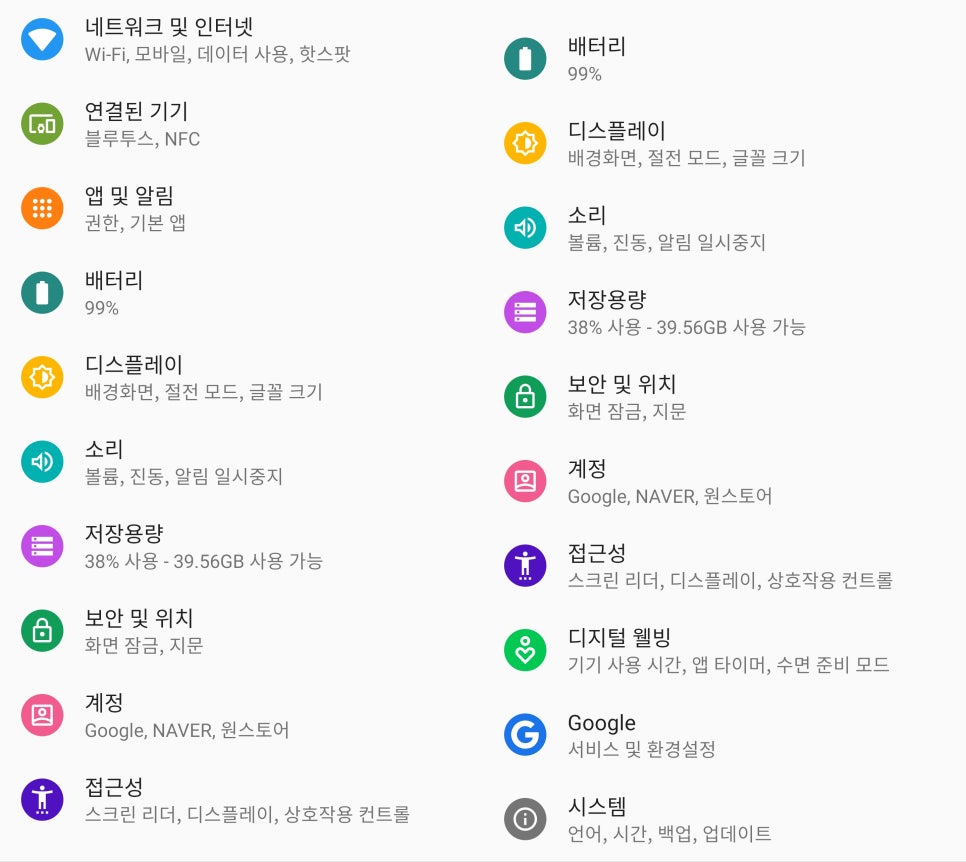This screenshot has height=862, width=966.
Task: Open Google 서비스 및 환경설정
Action: 724,734
